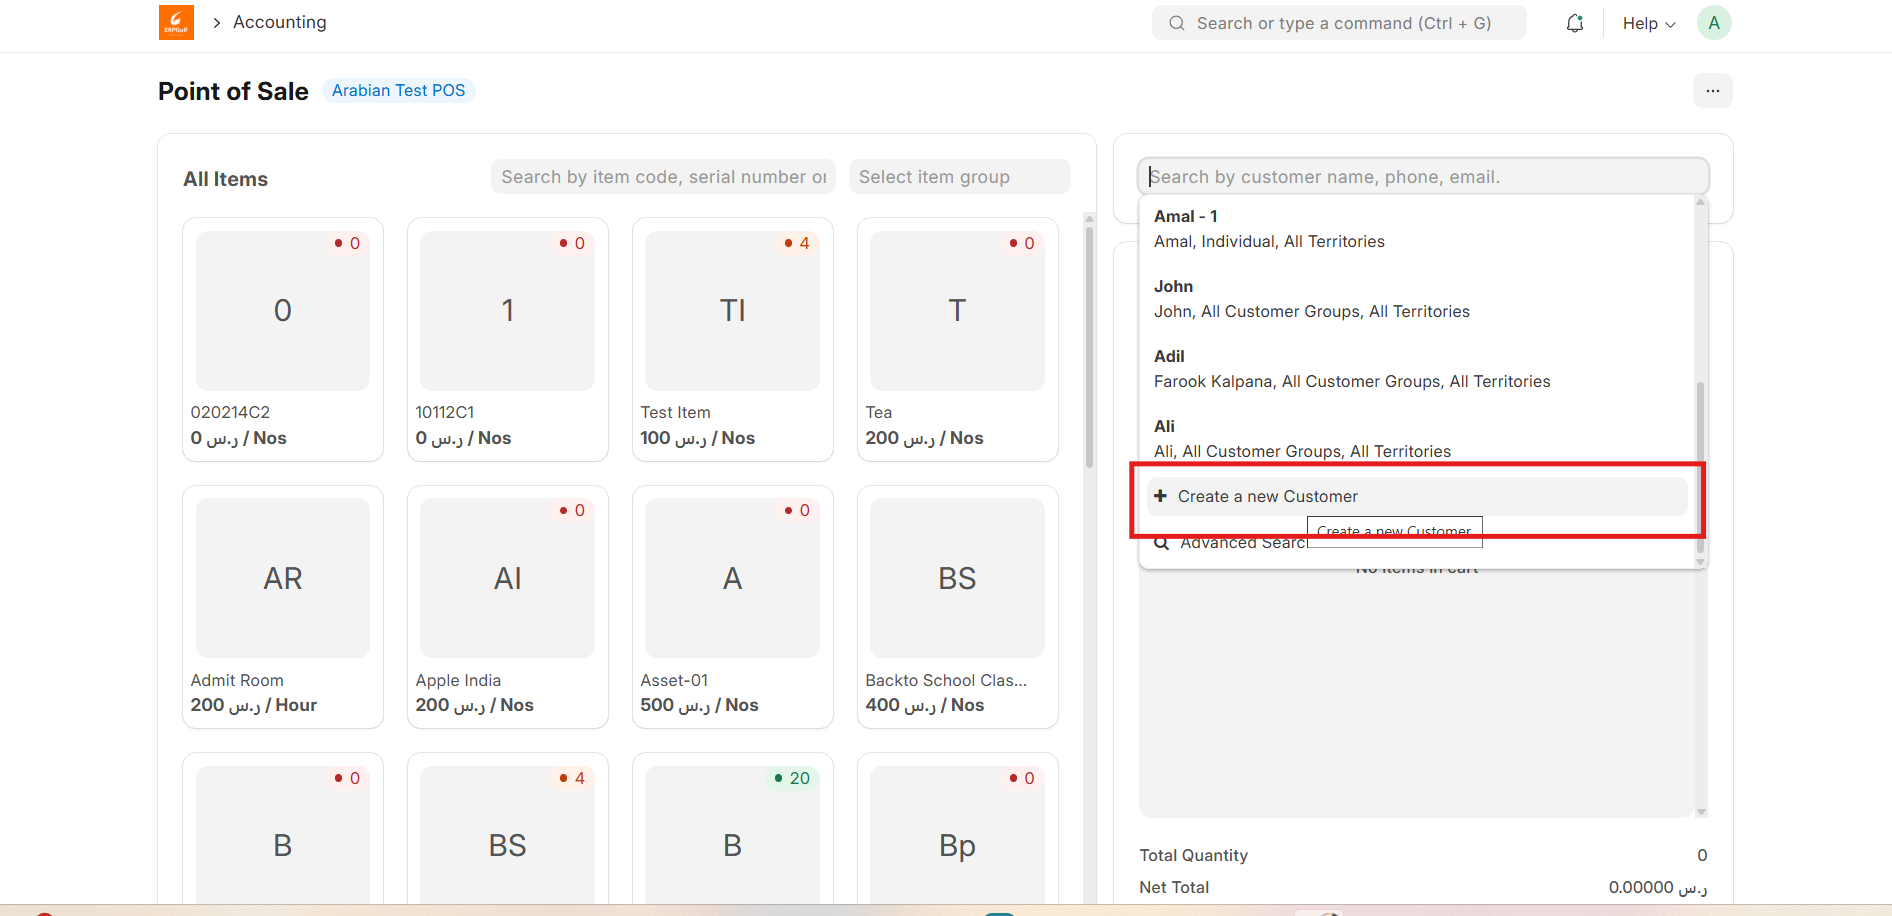Click Net Total value 0.00000

[1658, 887]
